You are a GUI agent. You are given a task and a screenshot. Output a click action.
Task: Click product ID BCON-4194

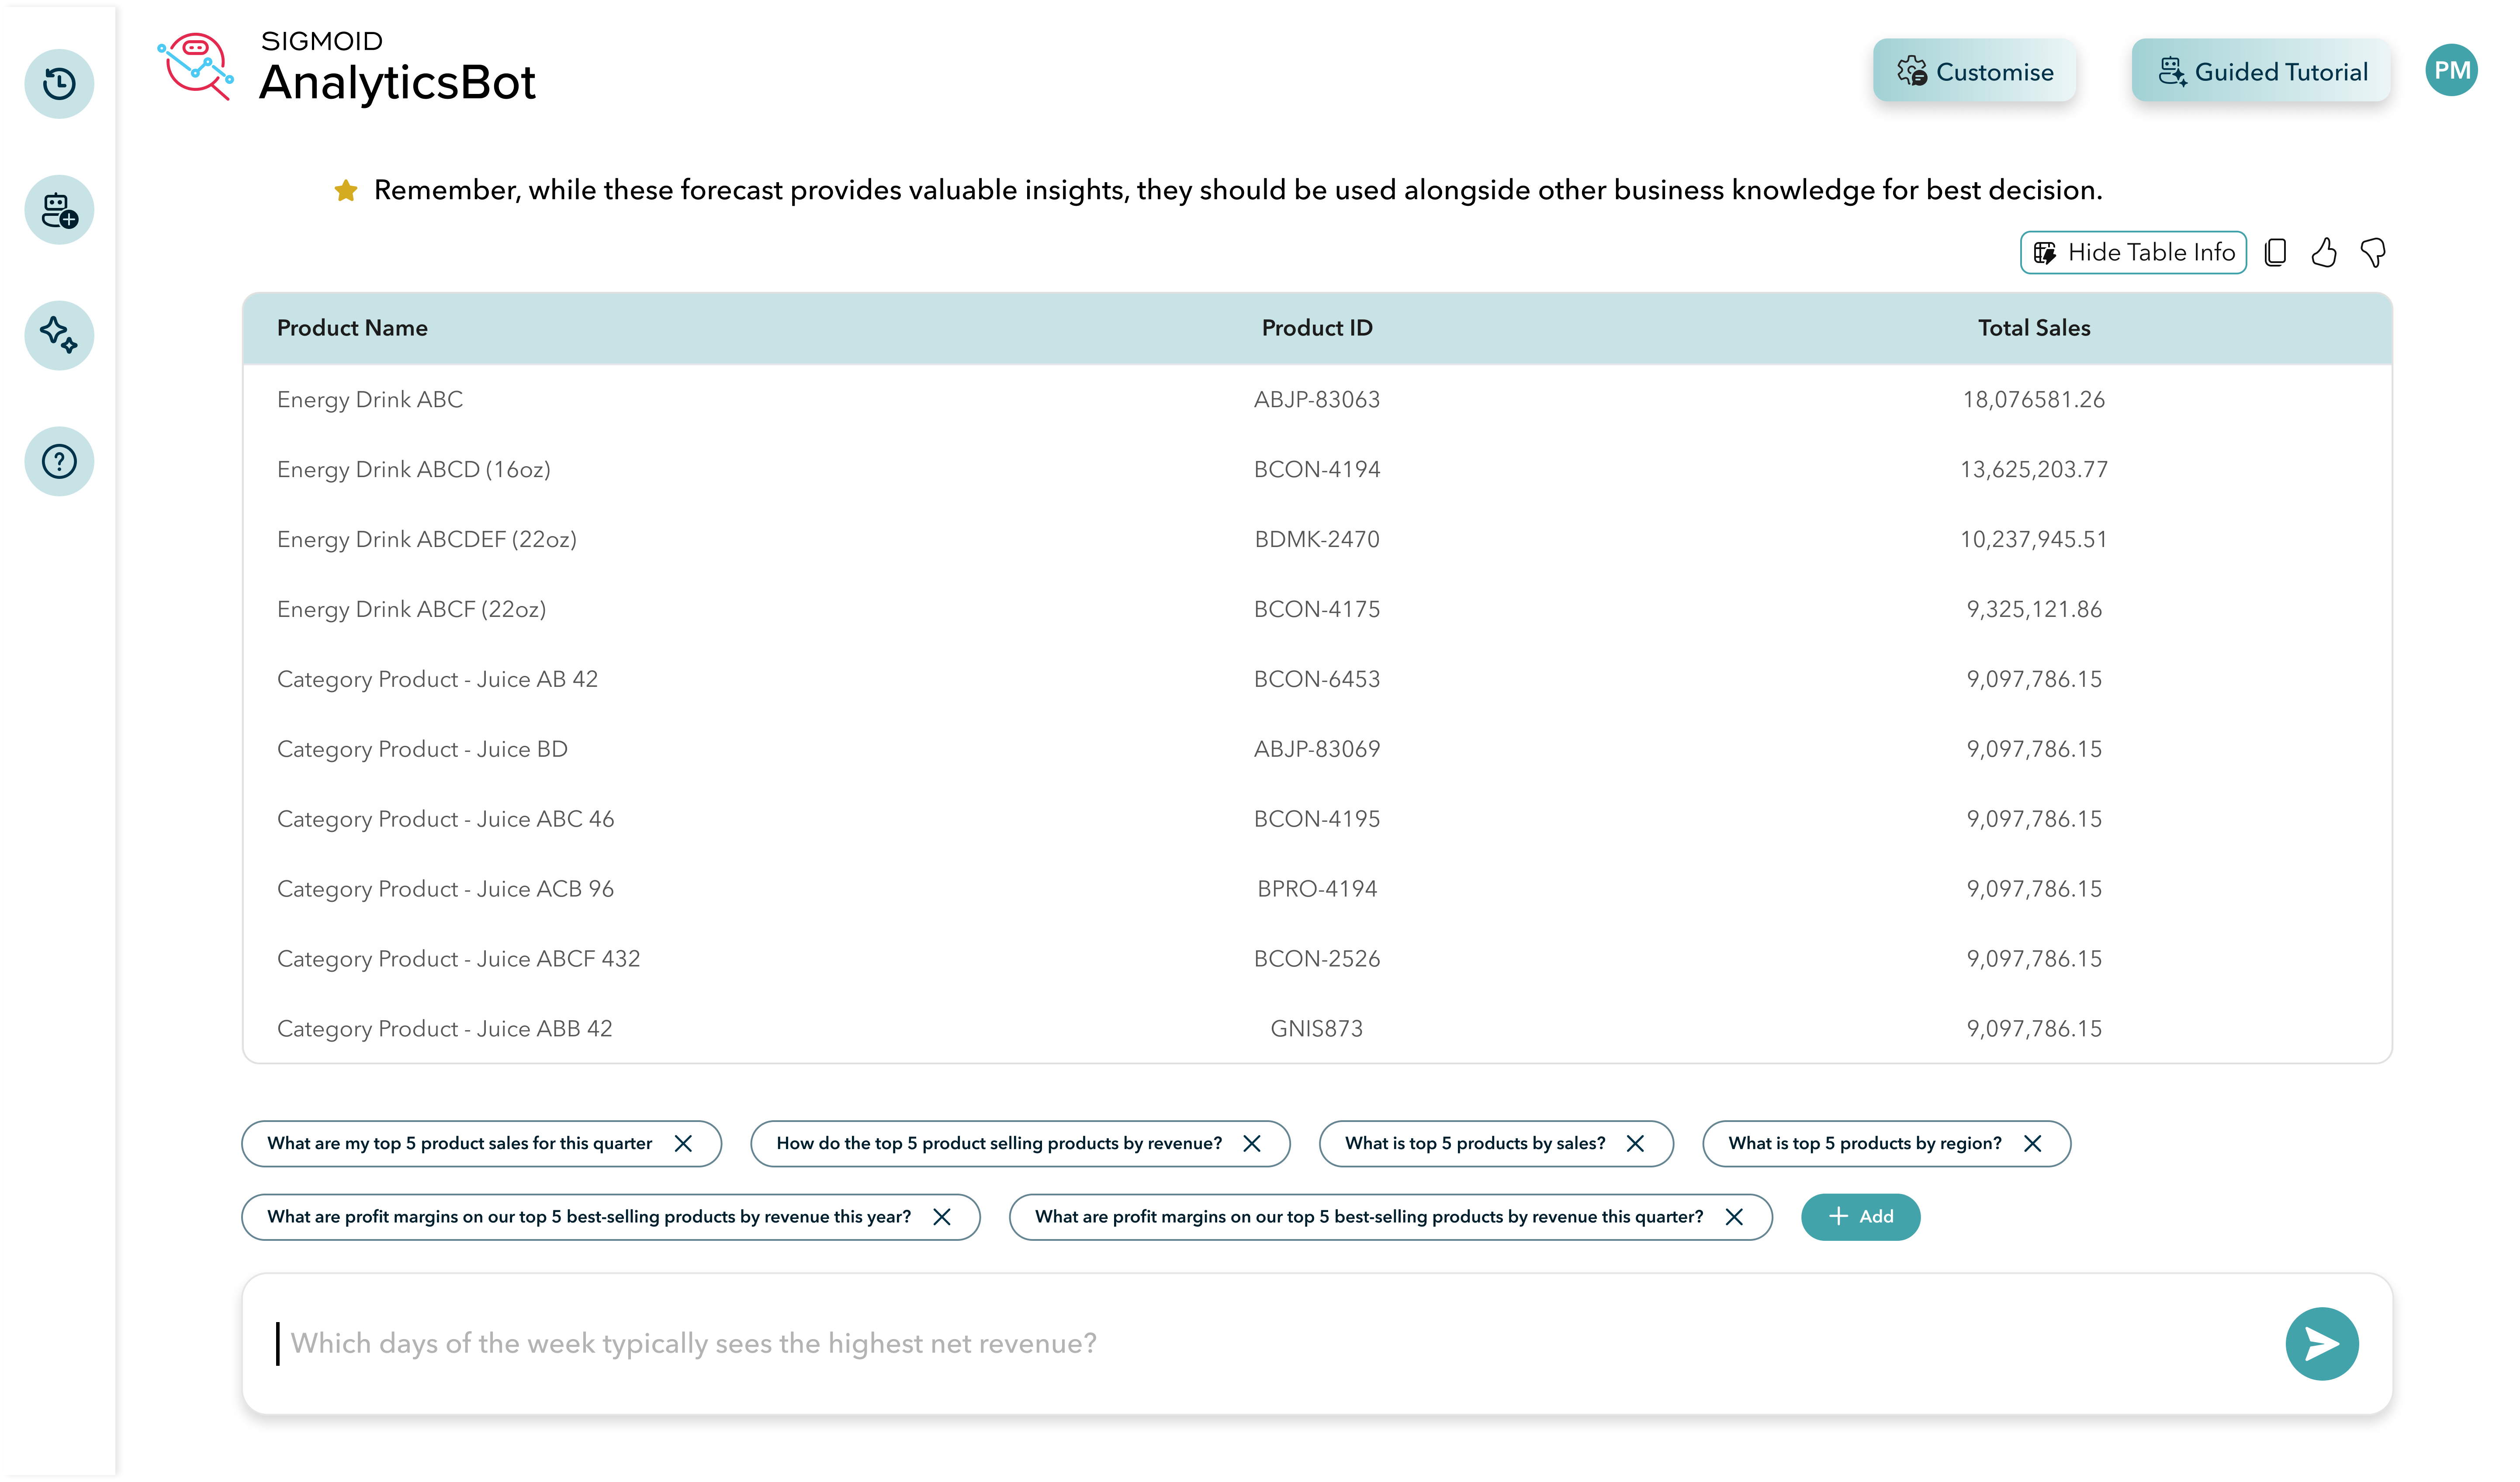tap(1317, 470)
